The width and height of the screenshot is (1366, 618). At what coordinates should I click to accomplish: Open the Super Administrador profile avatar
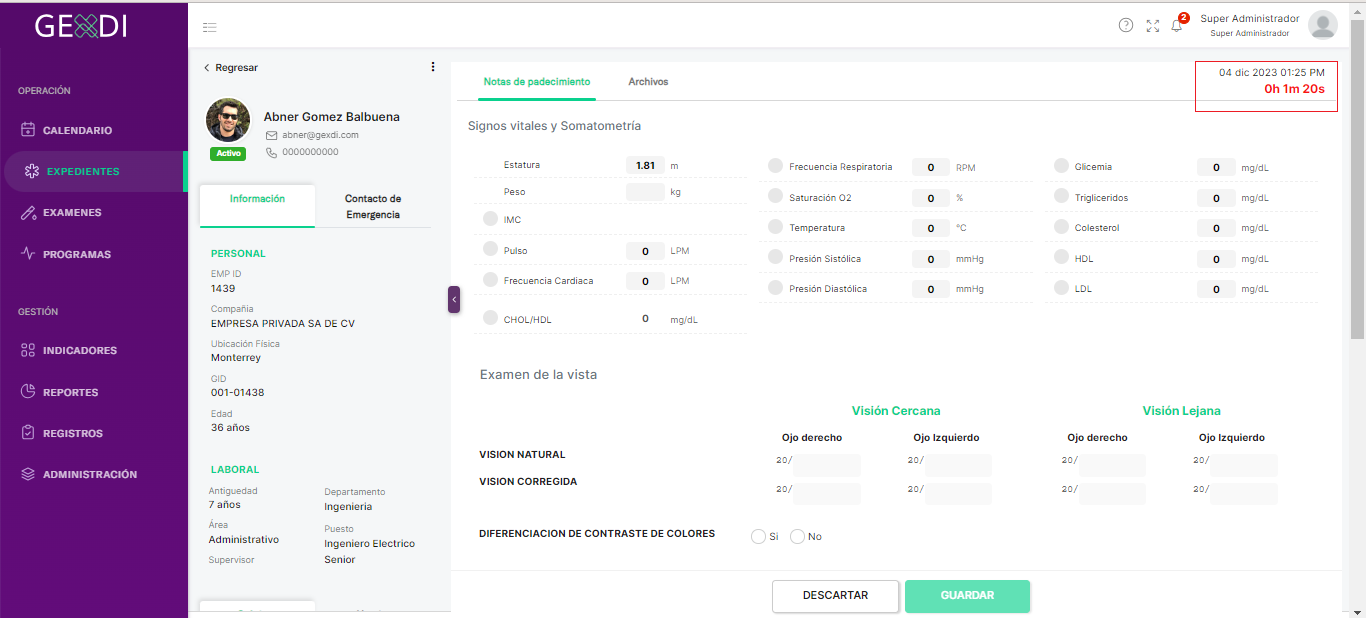click(x=1323, y=25)
